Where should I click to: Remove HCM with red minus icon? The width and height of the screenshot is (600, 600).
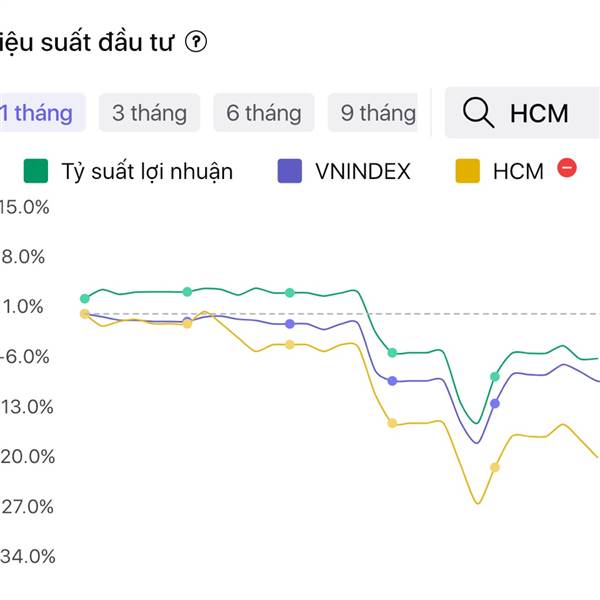[x=567, y=168]
